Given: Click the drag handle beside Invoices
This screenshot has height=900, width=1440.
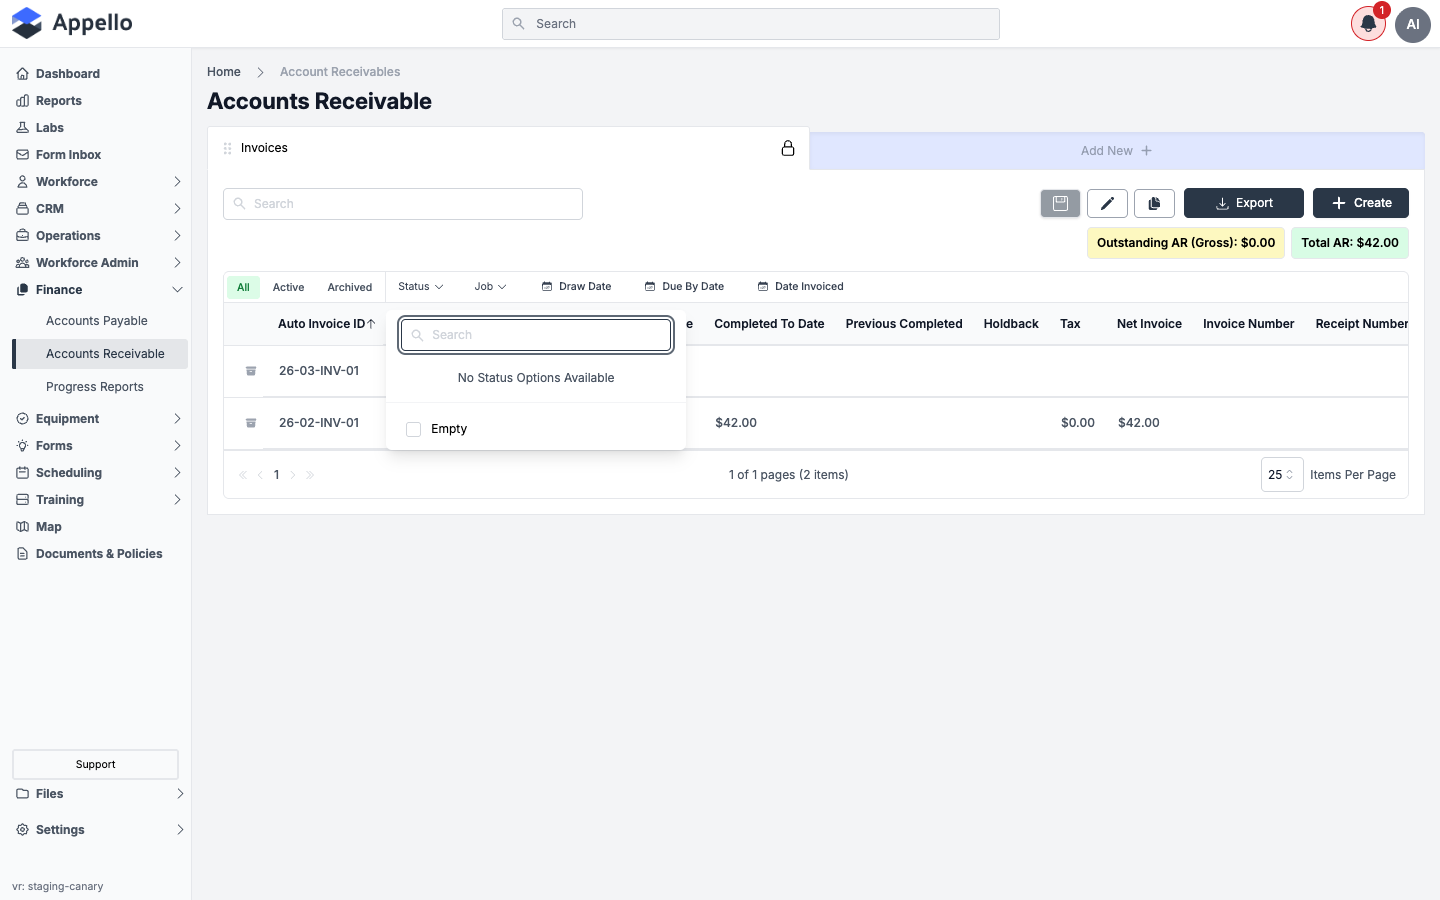Looking at the screenshot, I should click(x=227, y=148).
